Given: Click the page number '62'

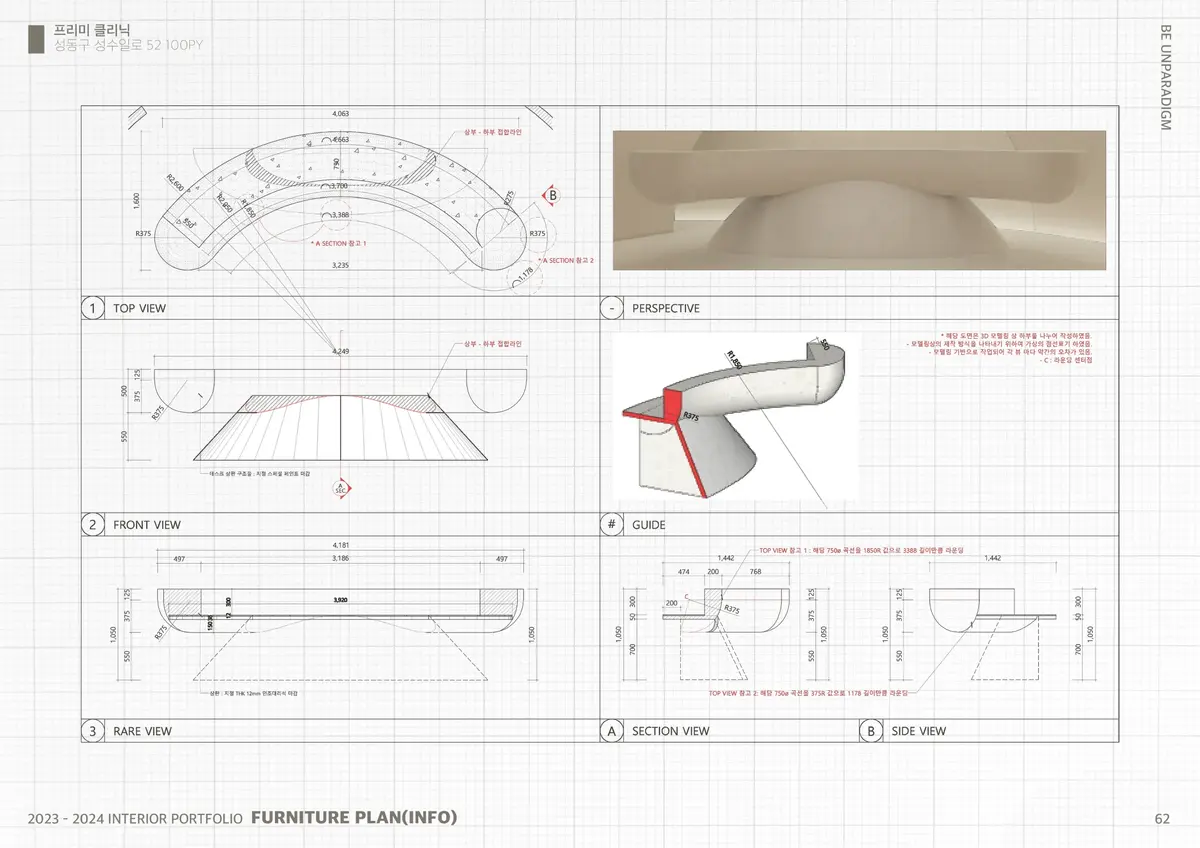Looking at the screenshot, I should (1162, 818).
